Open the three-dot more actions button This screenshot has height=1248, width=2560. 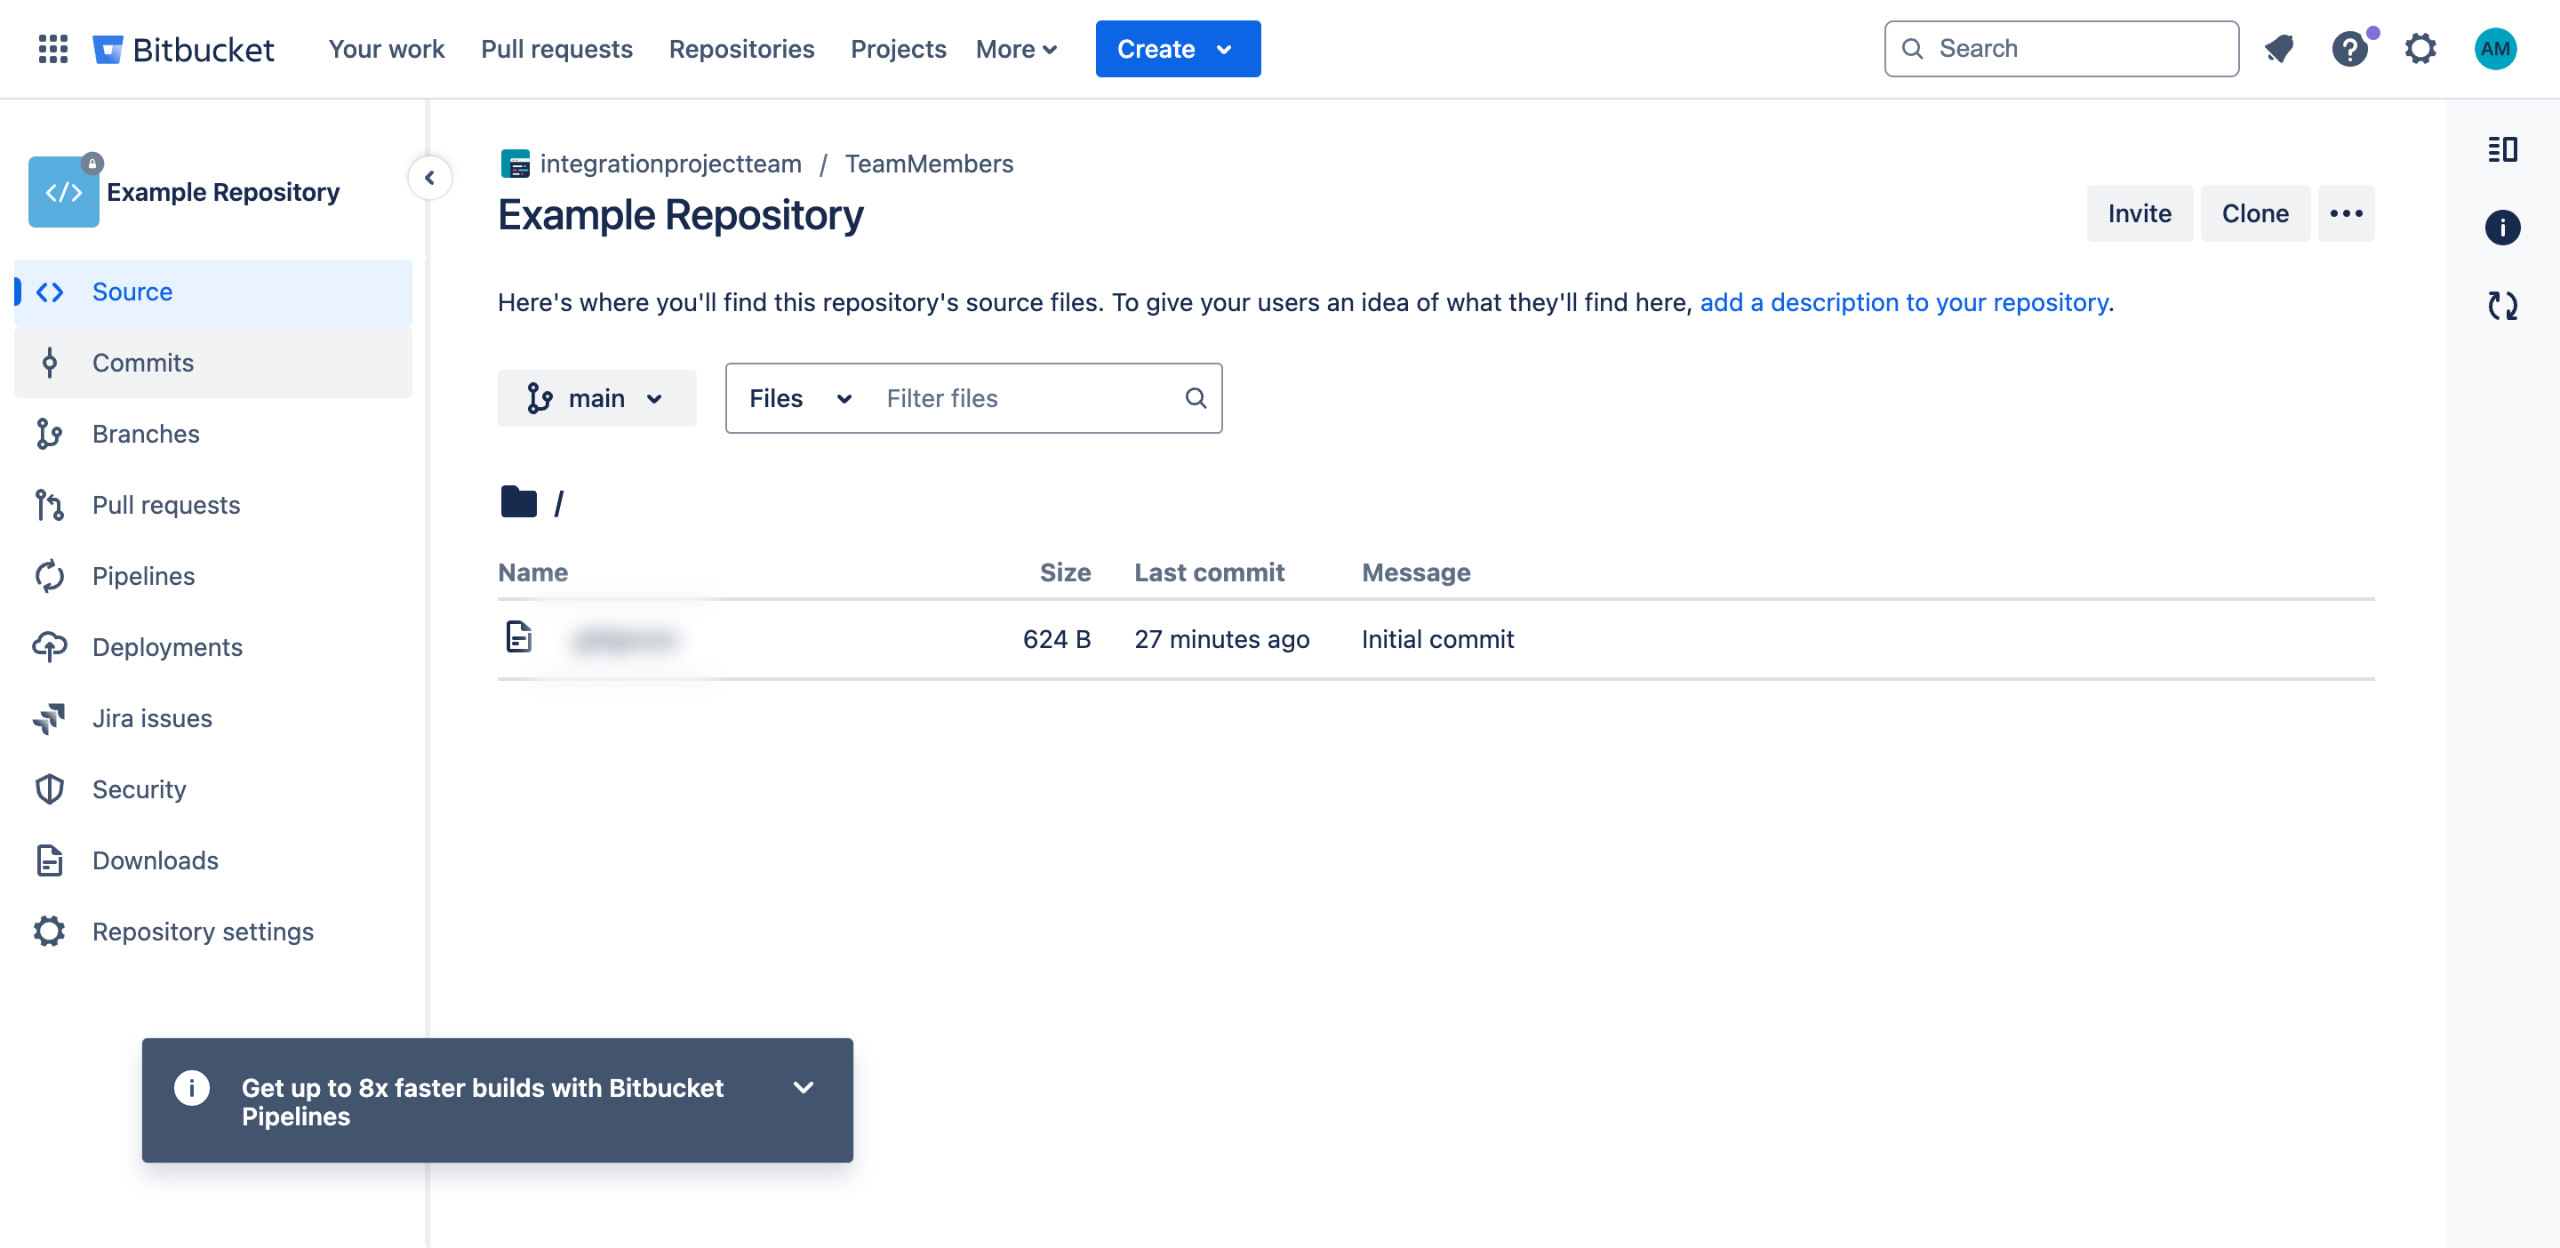pyautogui.click(x=2346, y=214)
